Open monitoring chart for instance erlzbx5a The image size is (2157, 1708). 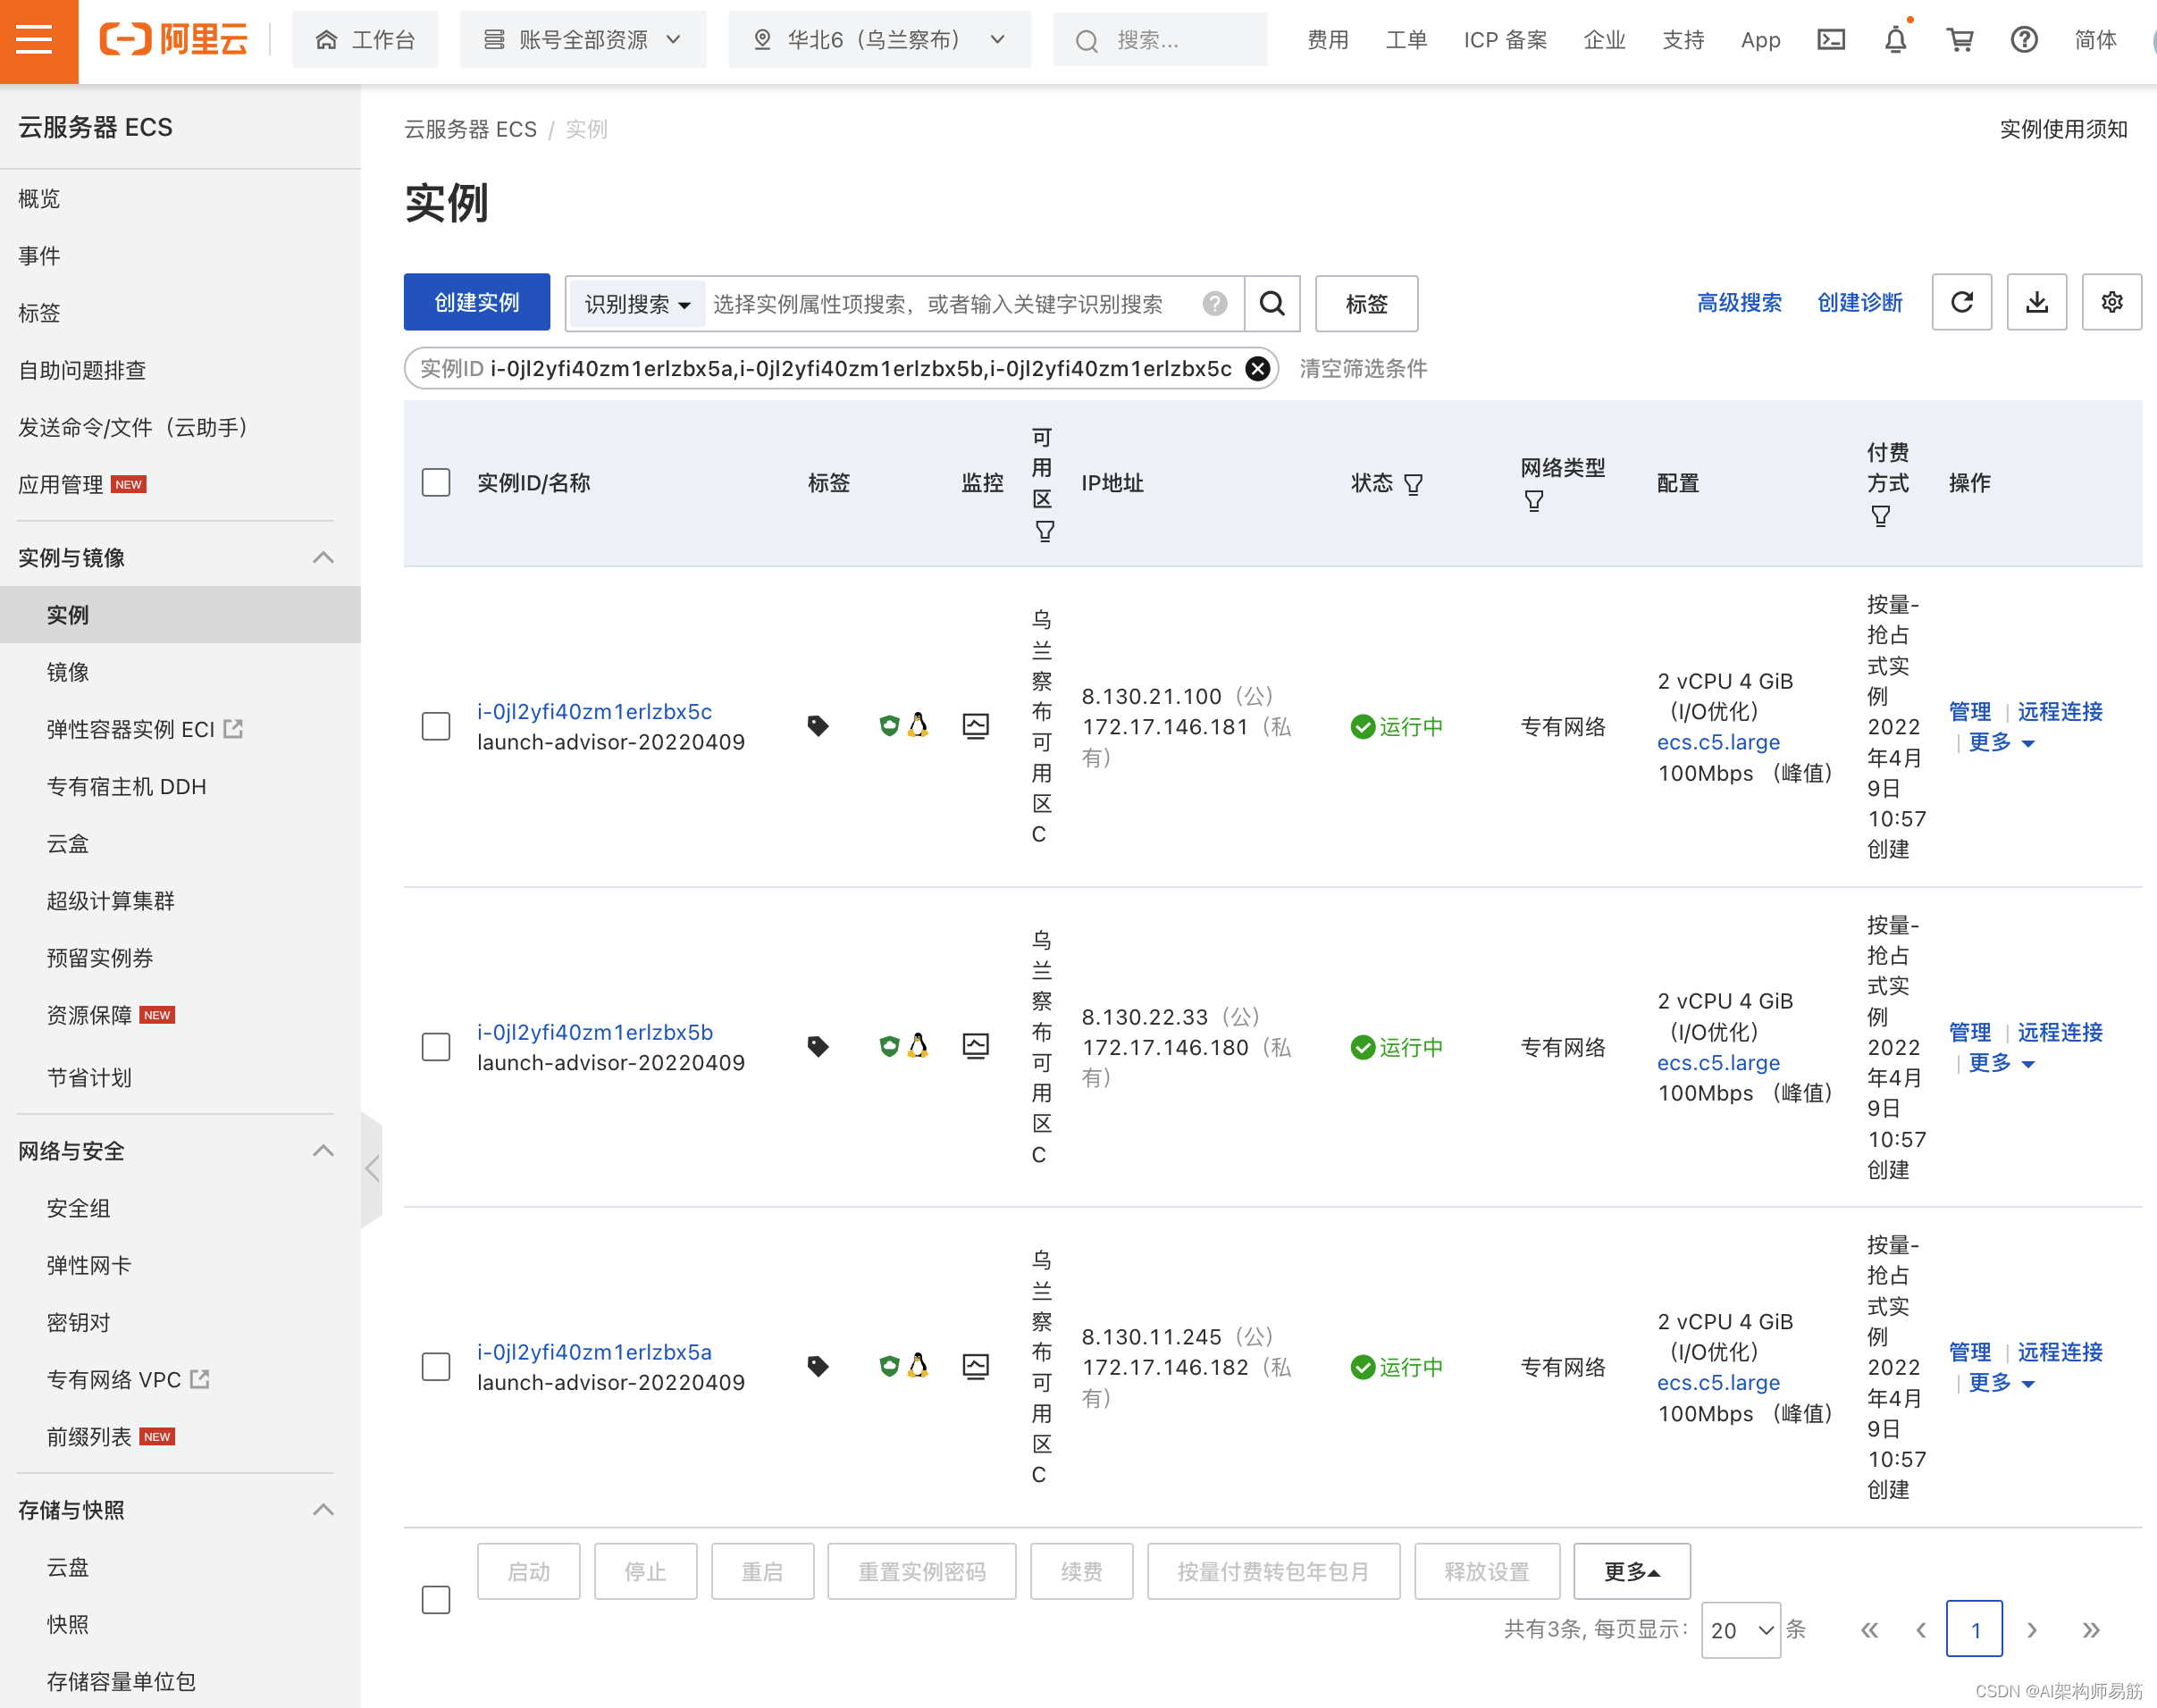[x=975, y=1367]
